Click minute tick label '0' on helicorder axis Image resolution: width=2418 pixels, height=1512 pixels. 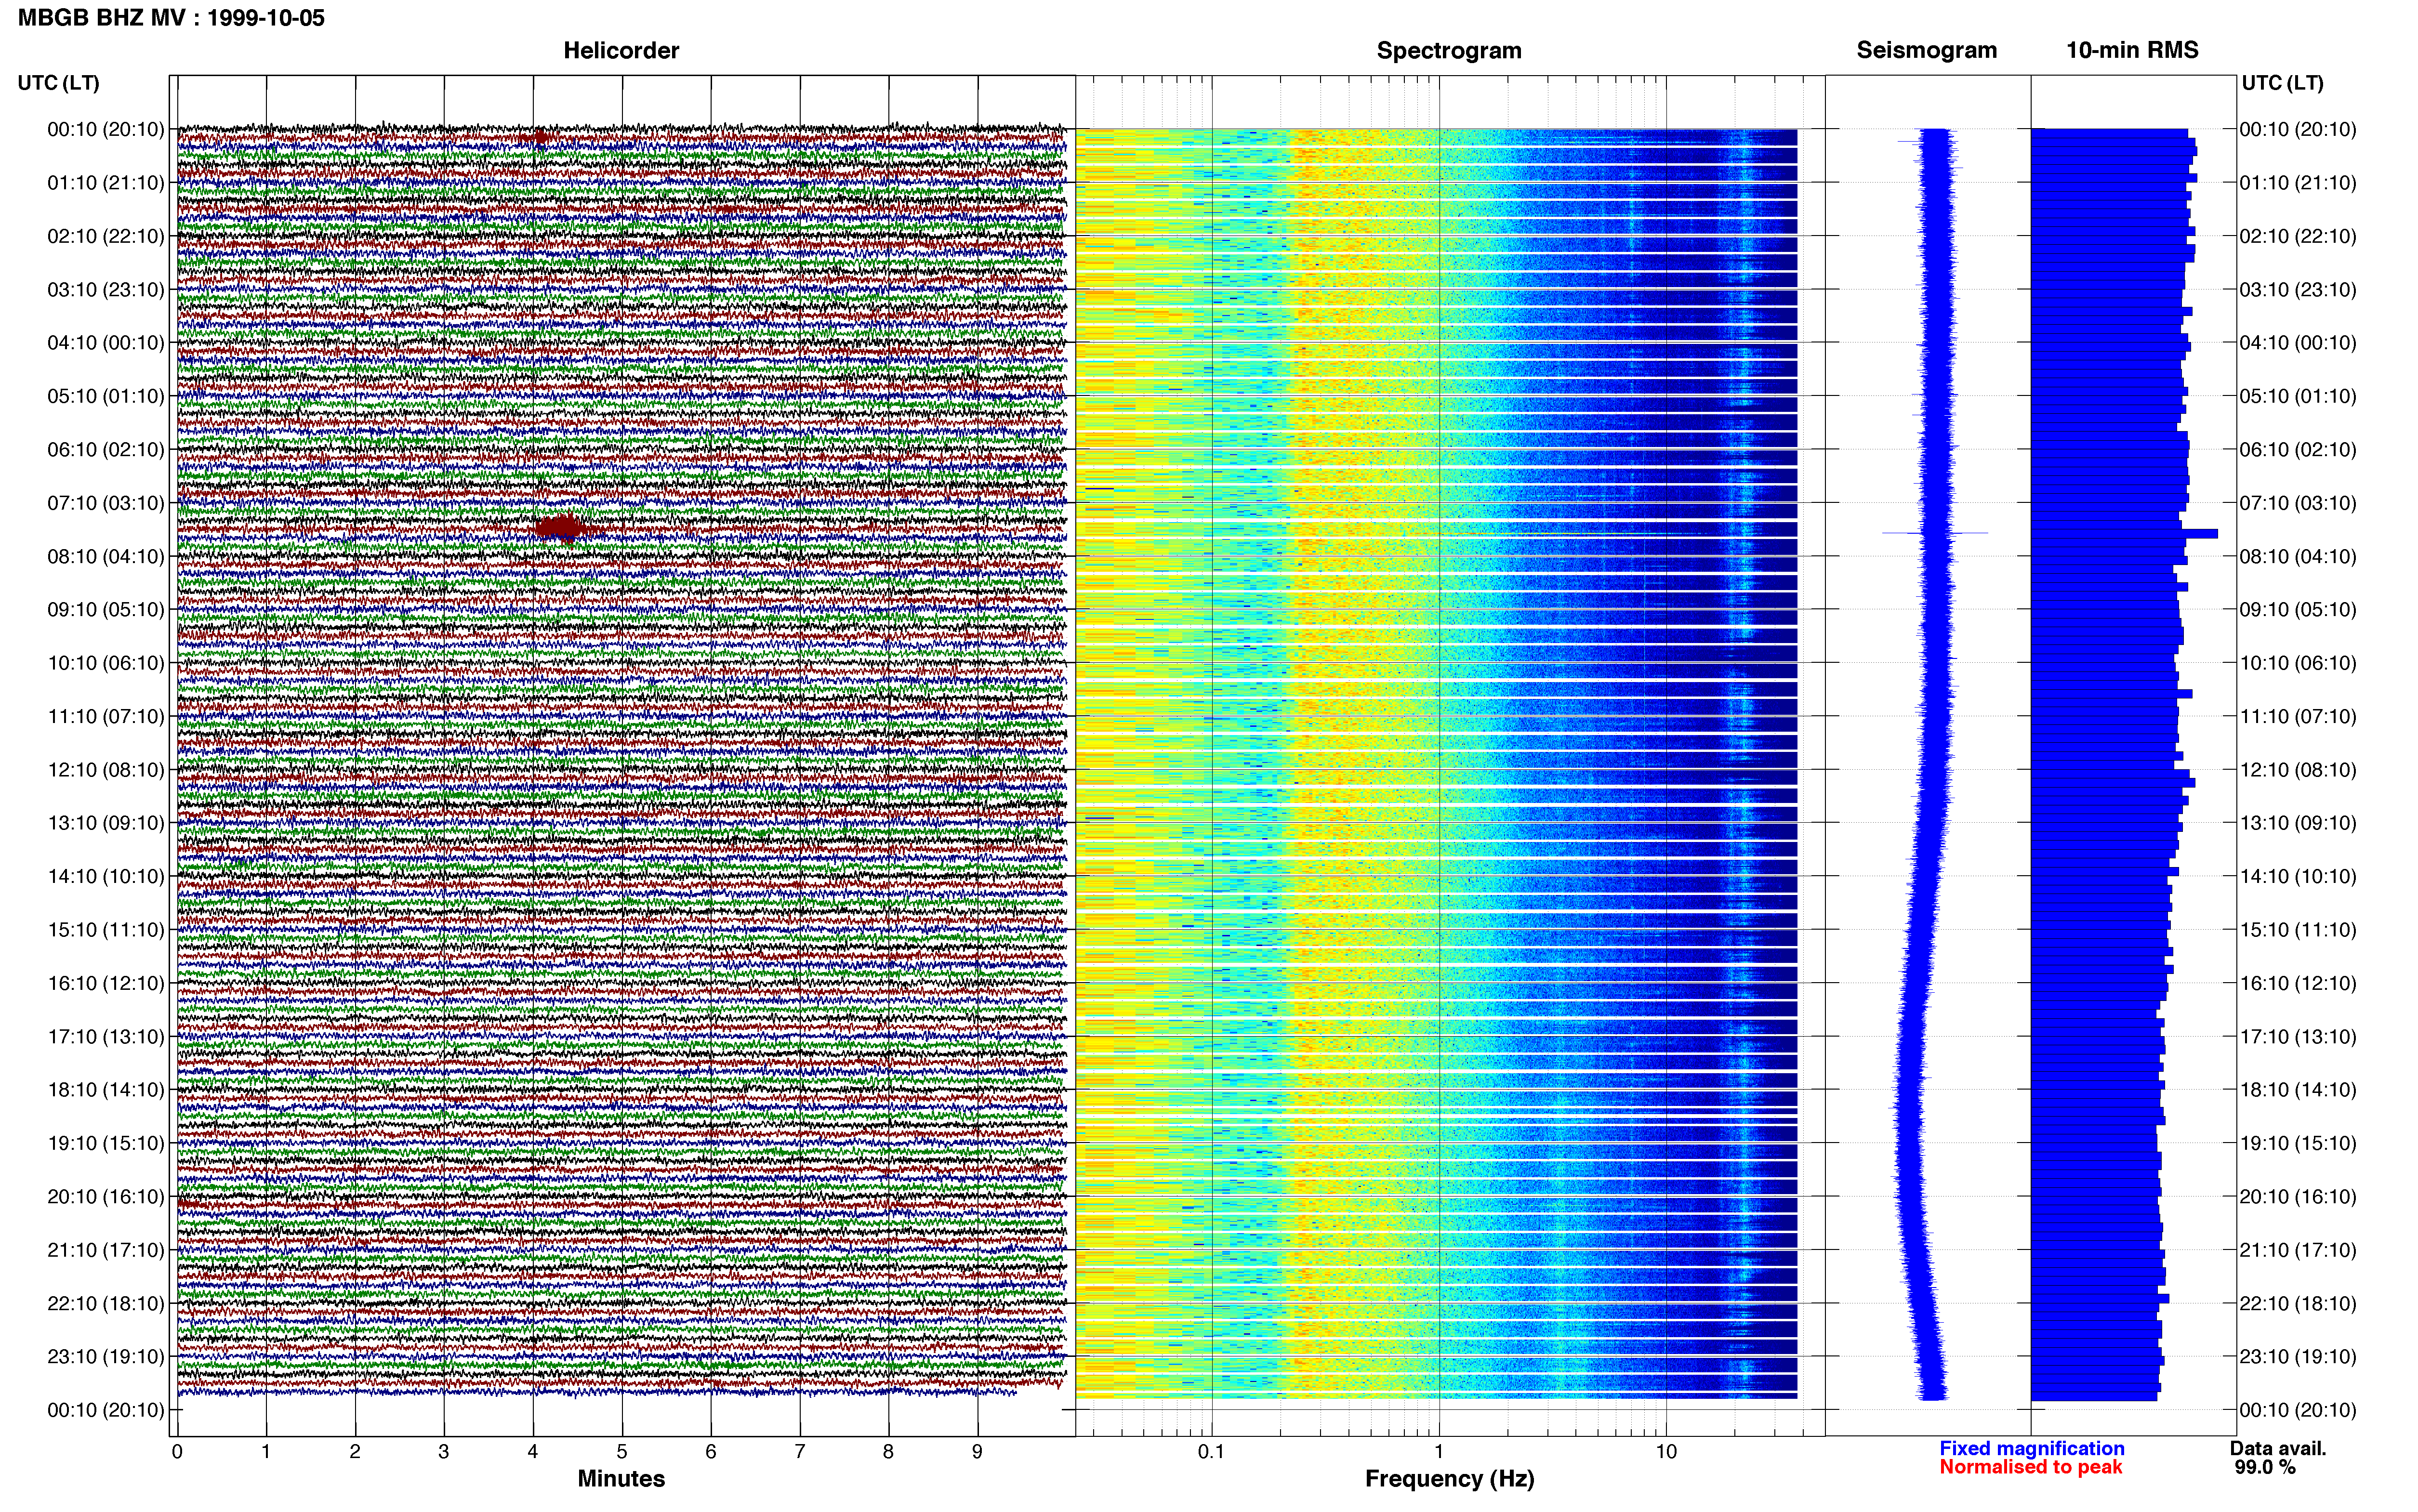point(177,1452)
